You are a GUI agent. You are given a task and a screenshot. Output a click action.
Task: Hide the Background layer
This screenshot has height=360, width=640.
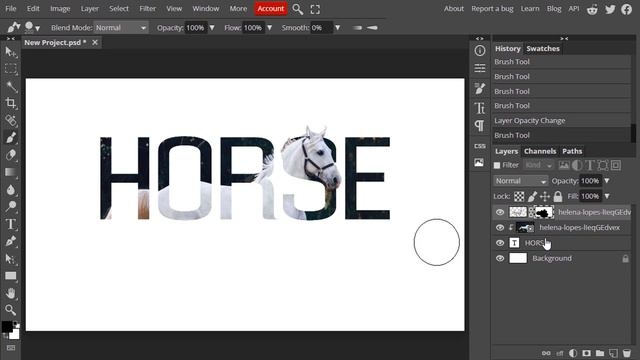tap(500, 258)
